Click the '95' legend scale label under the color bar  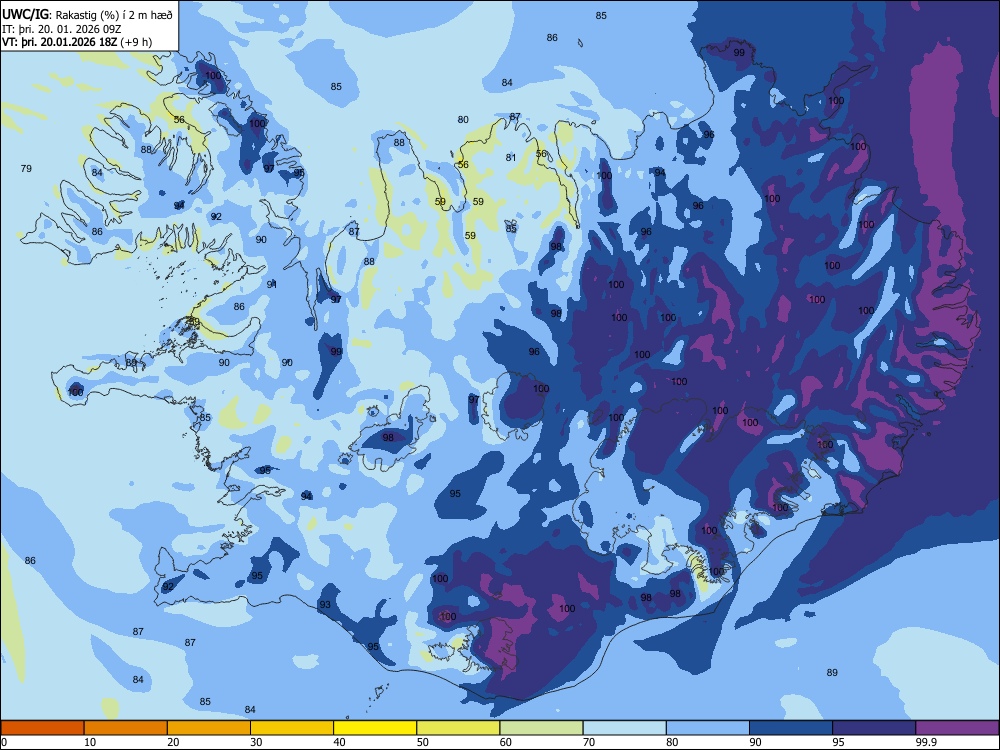point(838,742)
